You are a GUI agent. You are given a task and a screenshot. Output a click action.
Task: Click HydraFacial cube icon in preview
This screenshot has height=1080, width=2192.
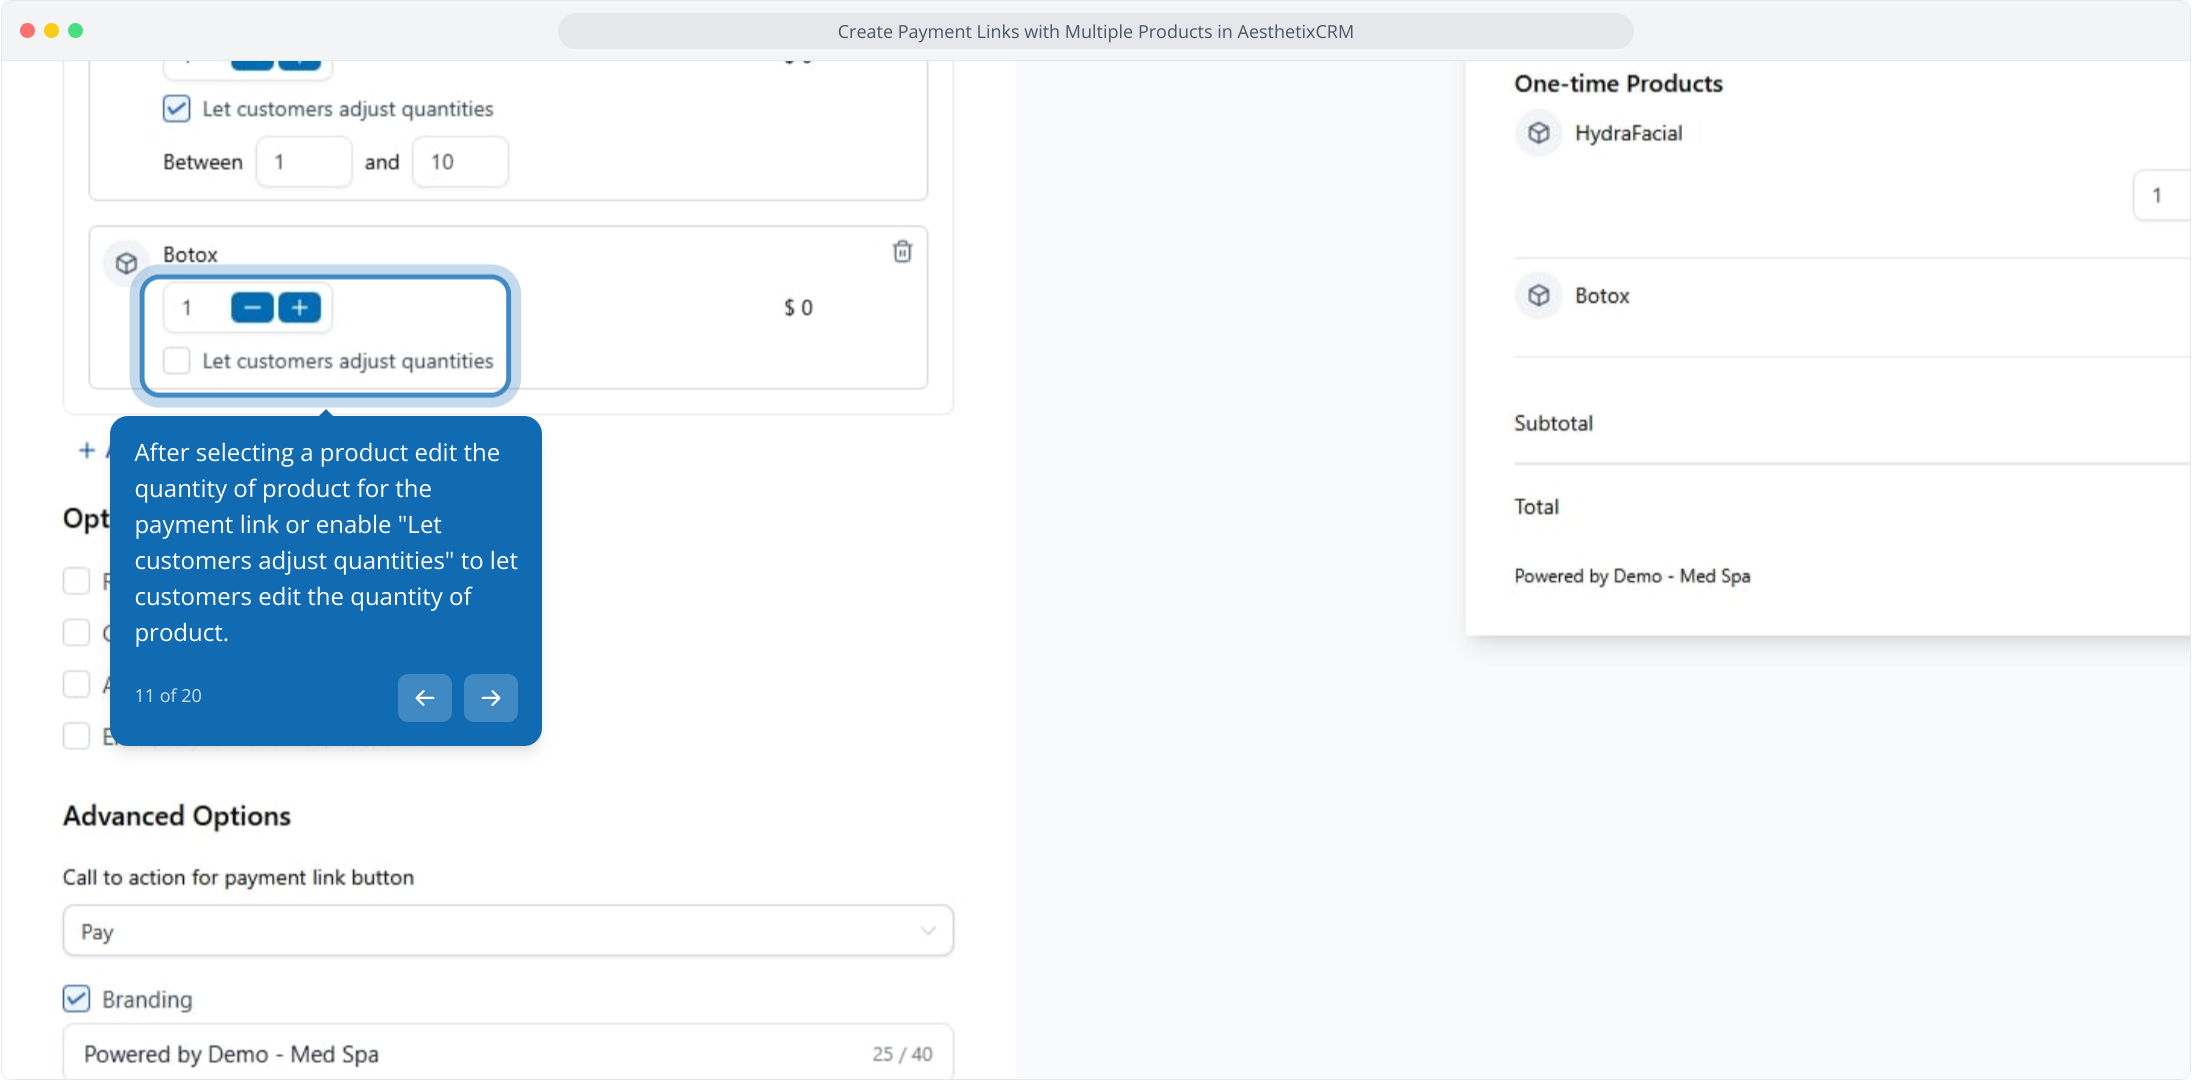point(1538,133)
